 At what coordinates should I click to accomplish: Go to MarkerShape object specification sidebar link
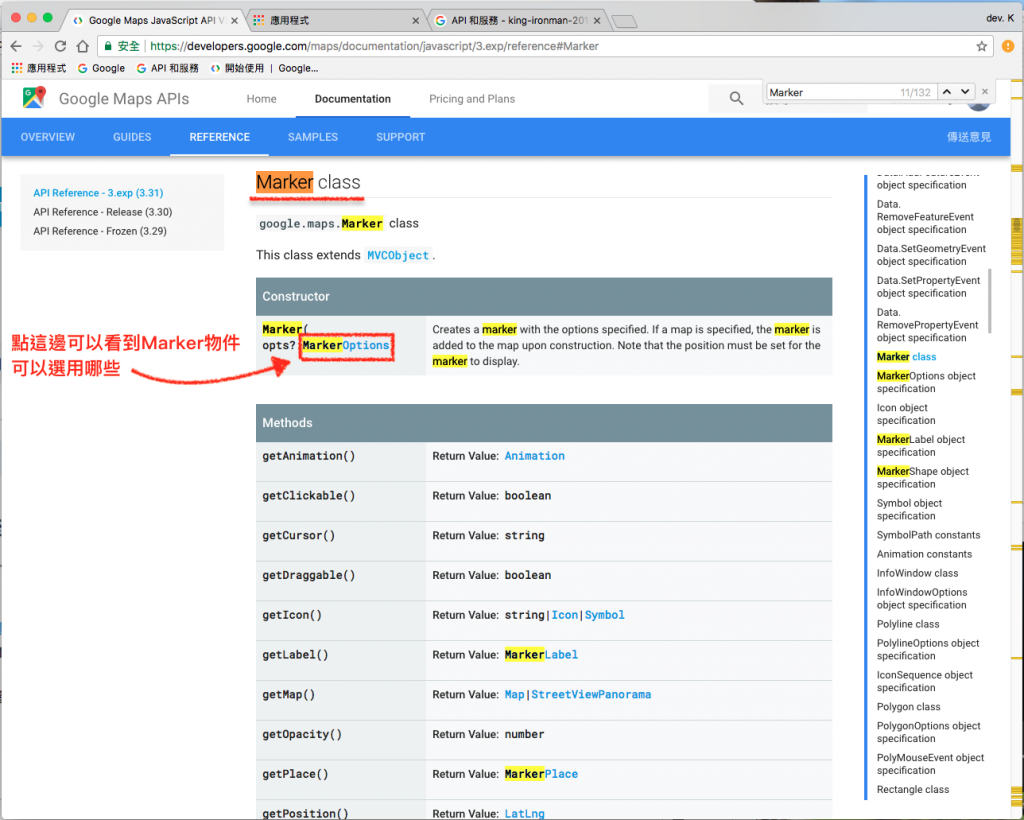pyautogui.click(x=923, y=478)
